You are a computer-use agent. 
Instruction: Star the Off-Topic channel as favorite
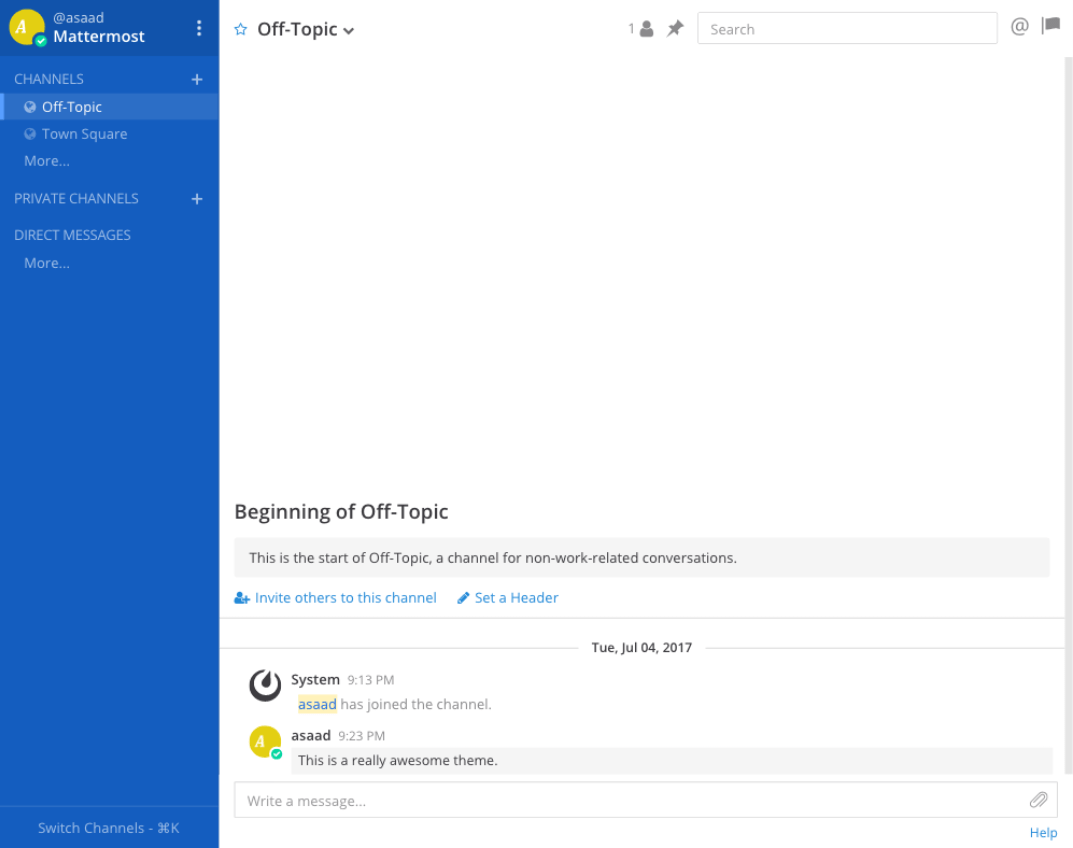click(x=240, y=30)
